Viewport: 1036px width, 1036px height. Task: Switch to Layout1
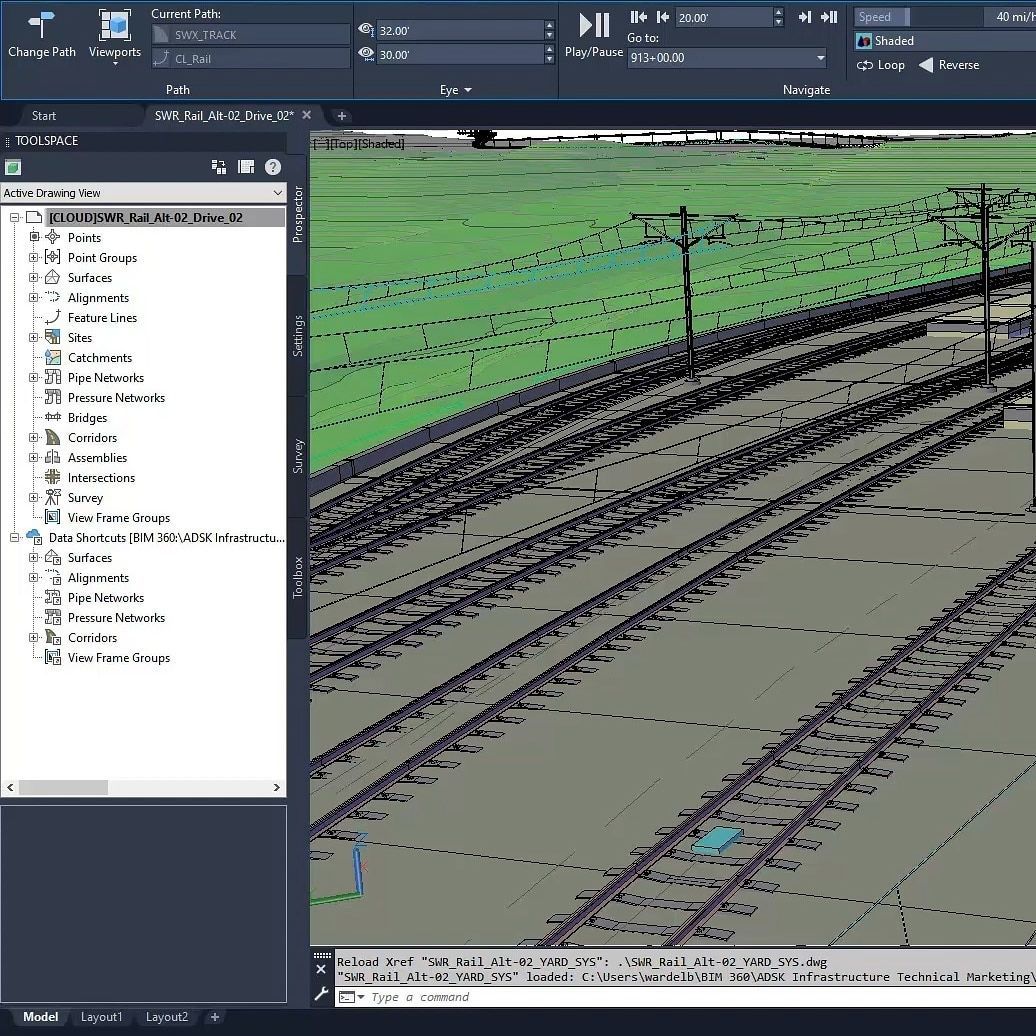pyautogui.click(x=101, y=1016)
